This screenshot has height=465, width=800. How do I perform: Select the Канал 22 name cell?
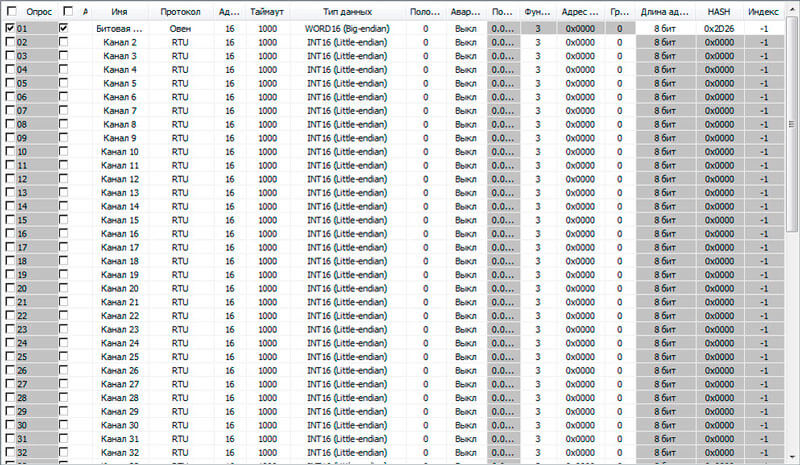tap(119, 316)
